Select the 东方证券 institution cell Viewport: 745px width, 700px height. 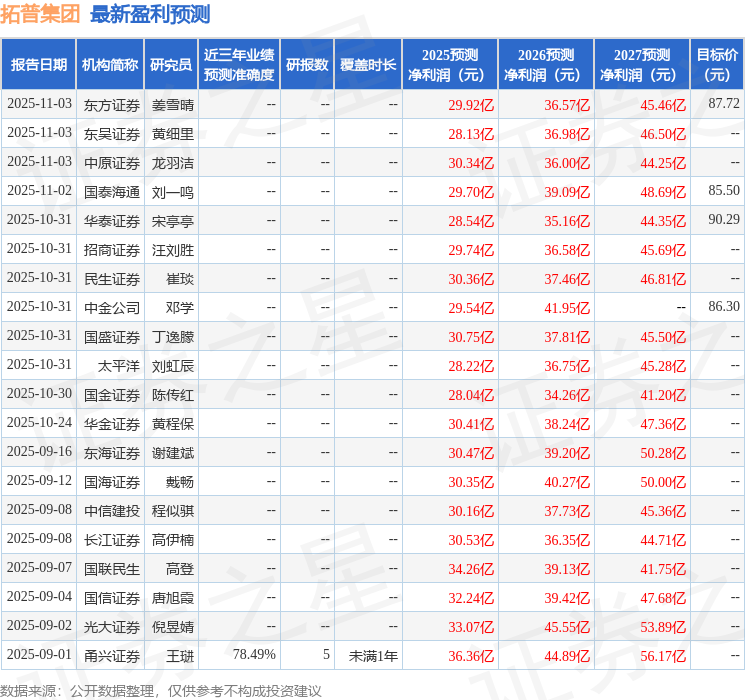pos(112,105)
